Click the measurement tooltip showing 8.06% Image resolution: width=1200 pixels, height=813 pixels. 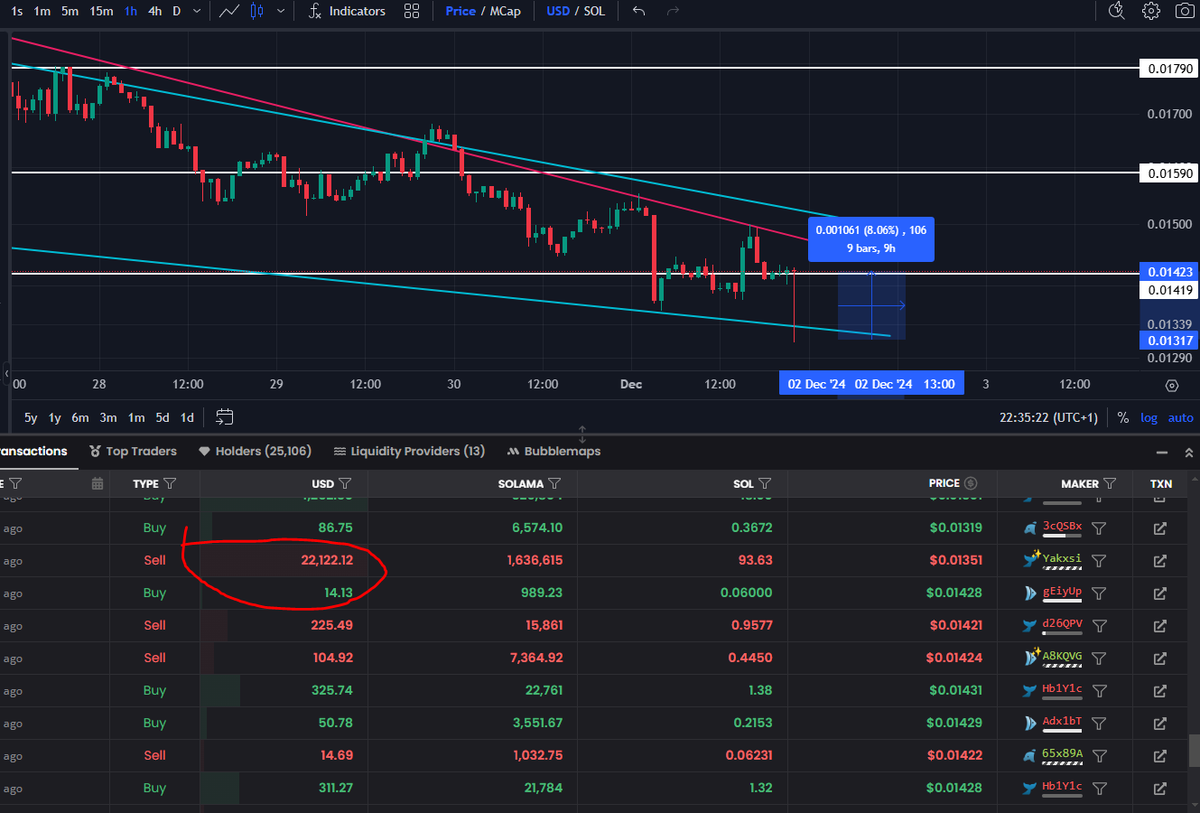pyautogui.click(x=870, y=239)
